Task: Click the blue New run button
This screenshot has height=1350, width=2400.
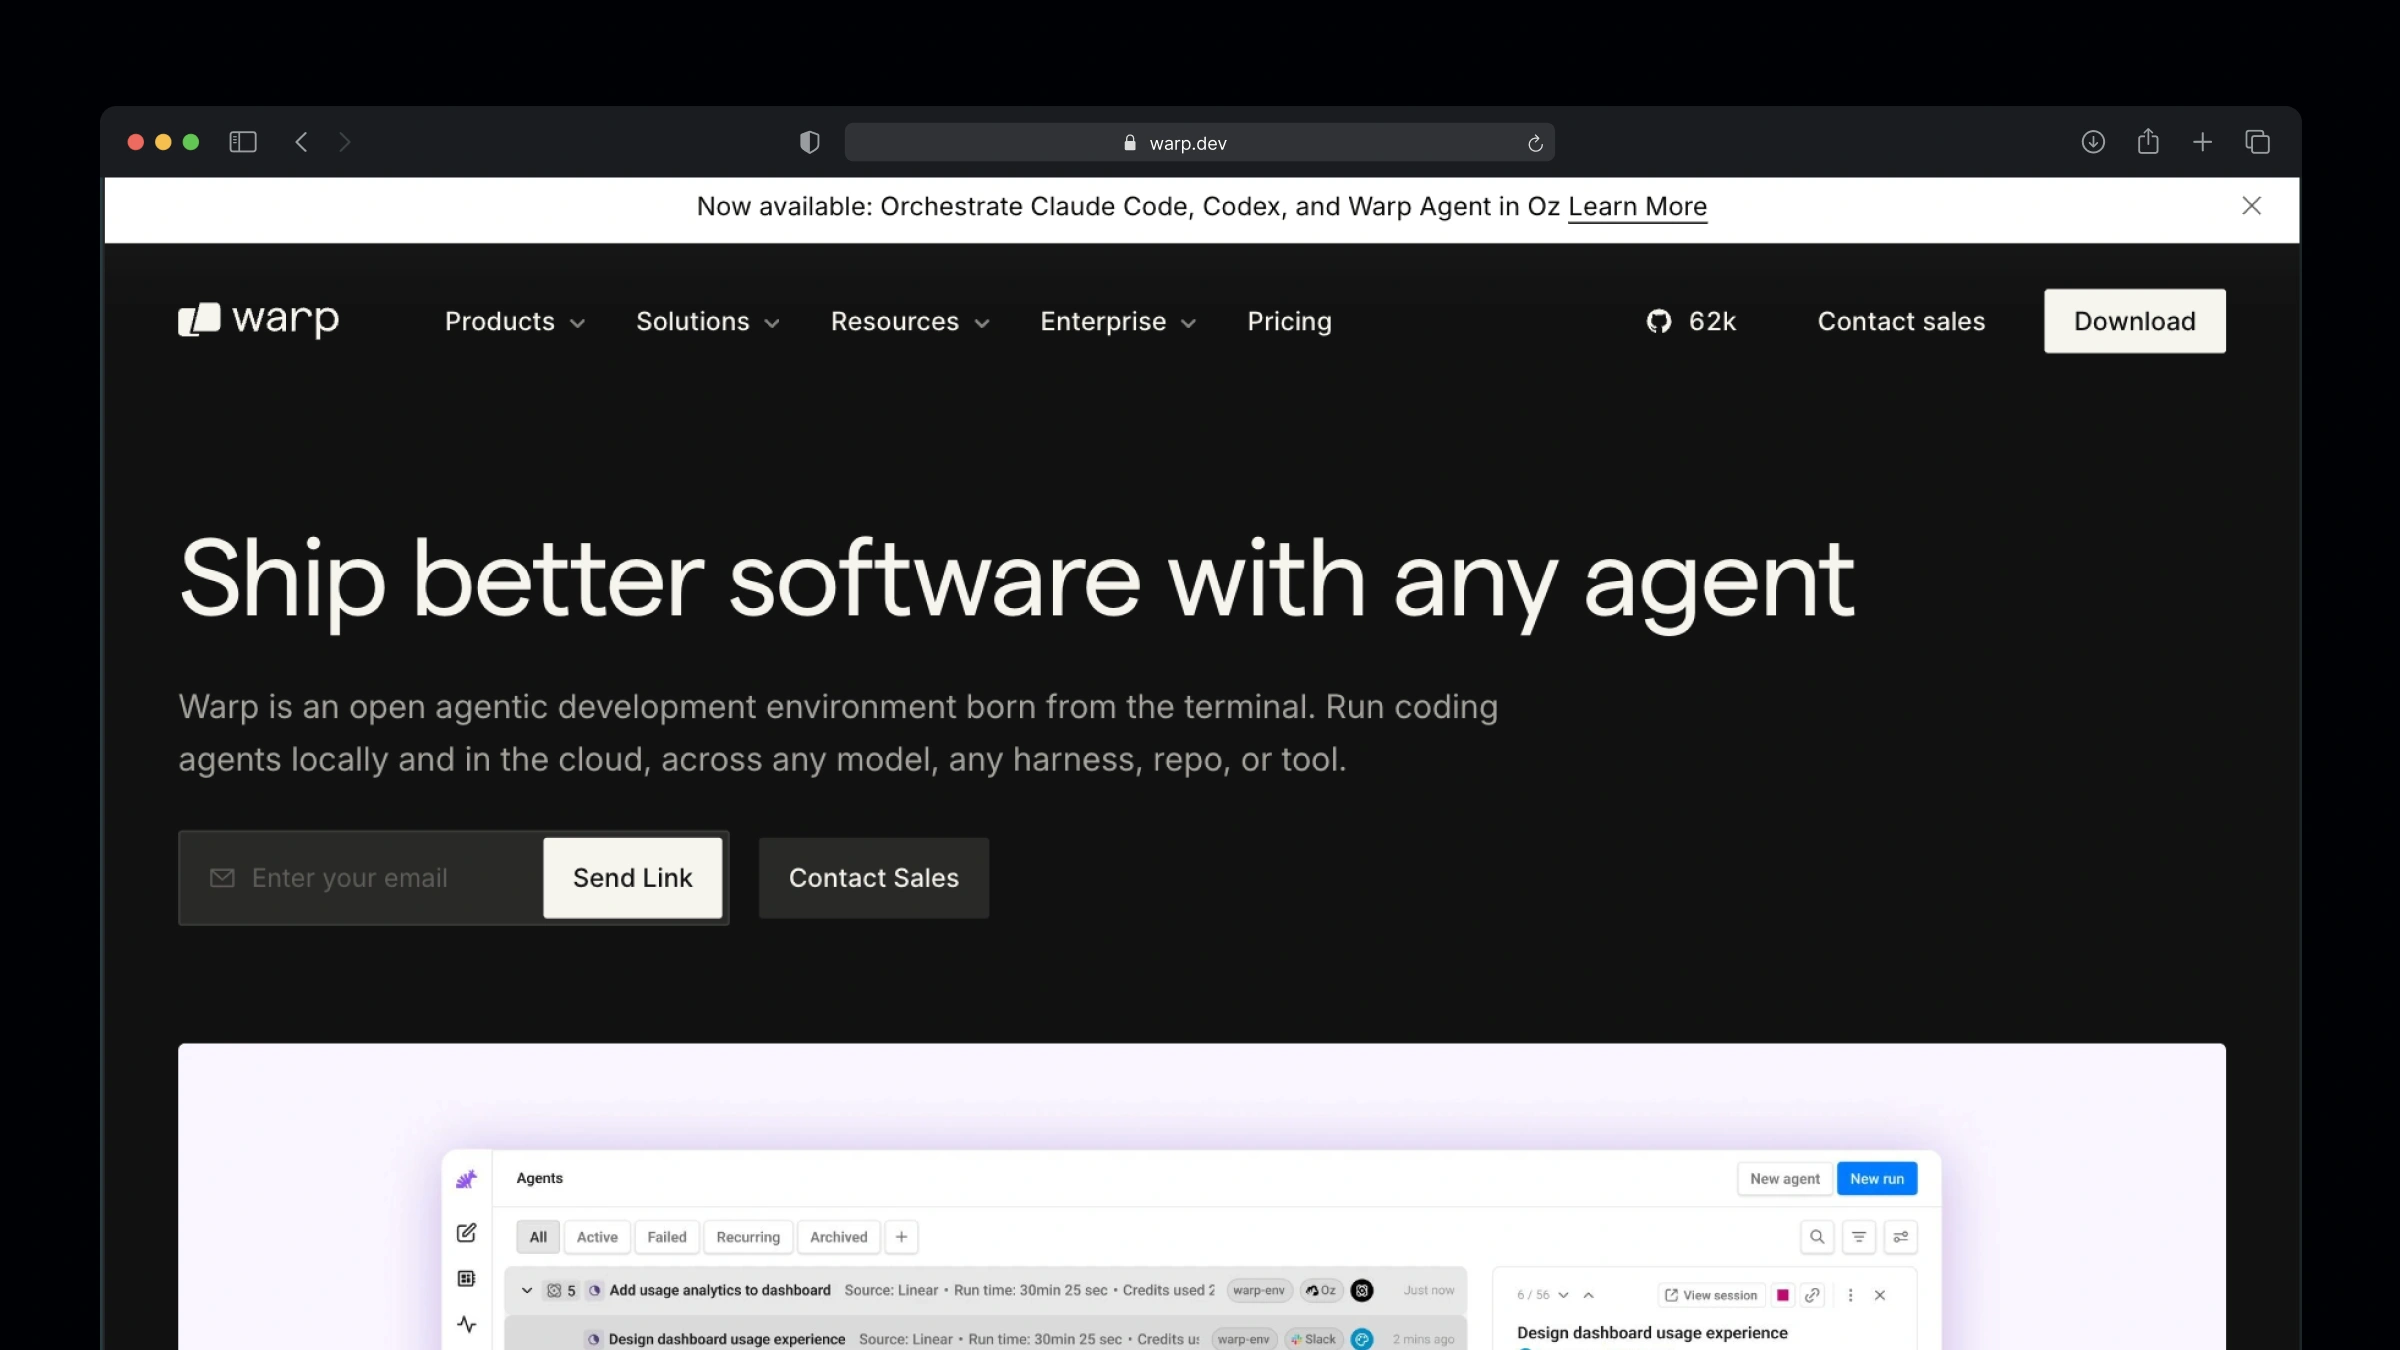Action: (1877, 1179)
